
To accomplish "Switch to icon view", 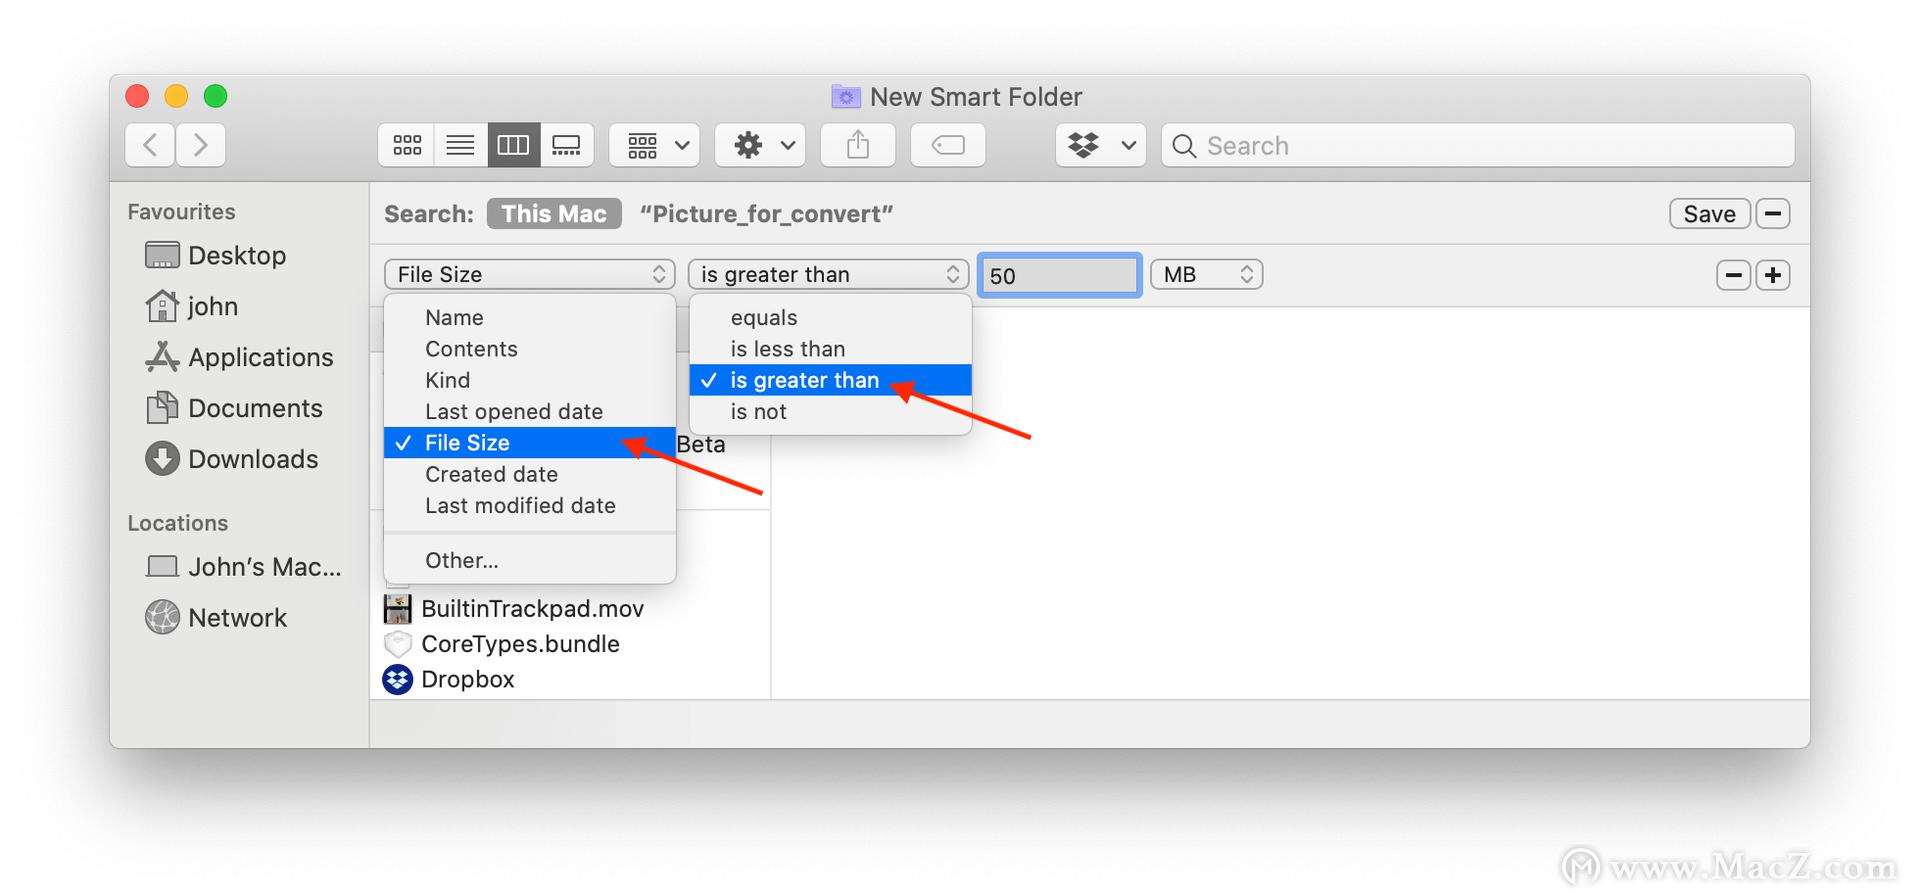I will [407, 145].
